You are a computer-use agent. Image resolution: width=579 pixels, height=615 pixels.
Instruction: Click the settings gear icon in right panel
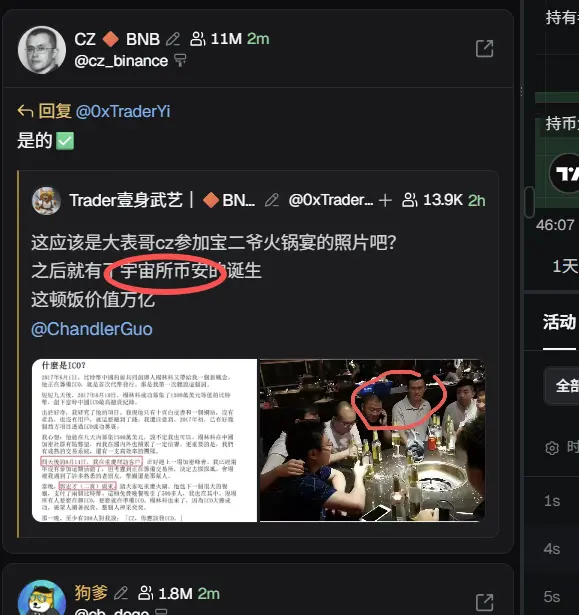[x=552, y=448]
